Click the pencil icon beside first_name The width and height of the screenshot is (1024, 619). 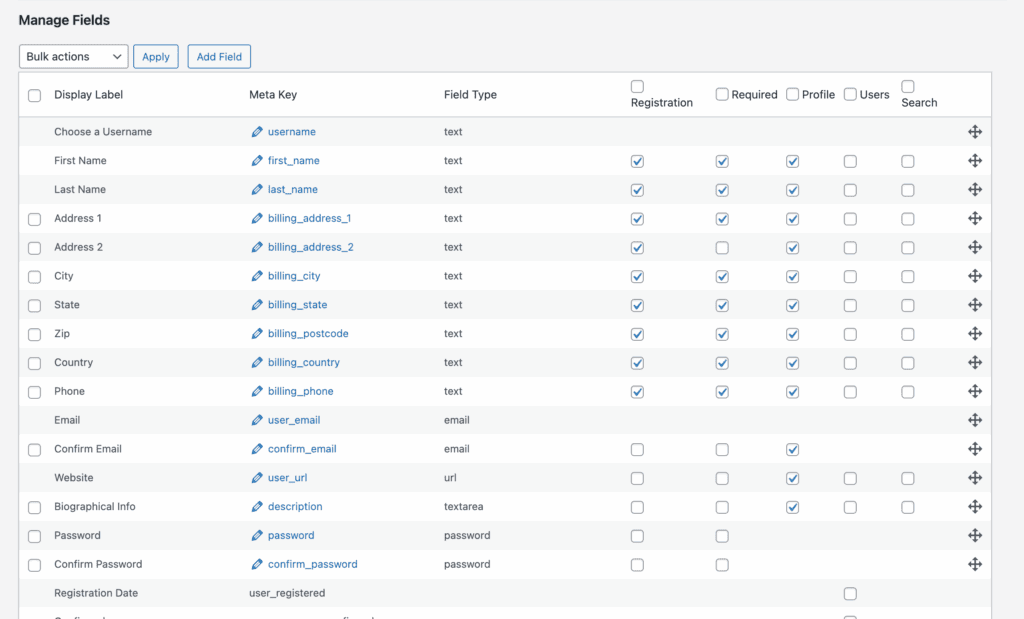pyautogui.click(x=257, y=161)
